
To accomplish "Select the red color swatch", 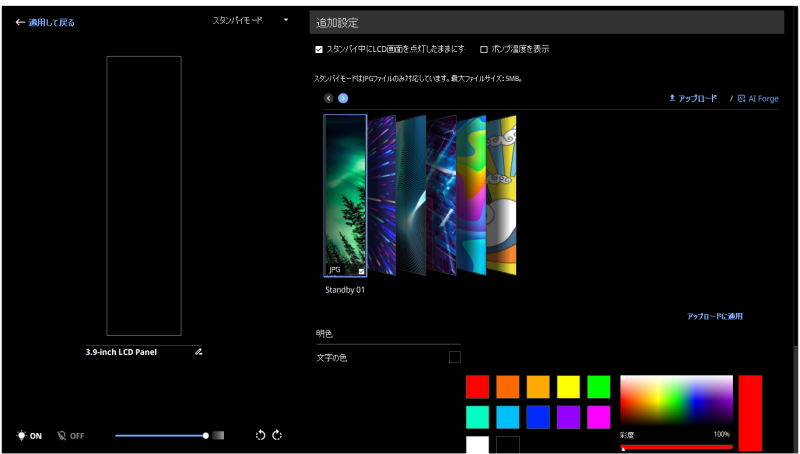I will [477, 387].
